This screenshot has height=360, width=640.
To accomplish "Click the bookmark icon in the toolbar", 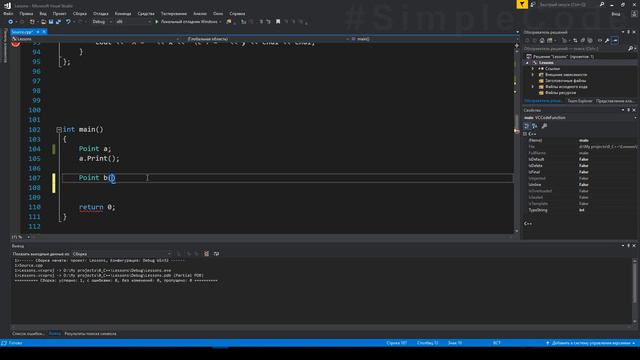I will [x=278, y=22].
